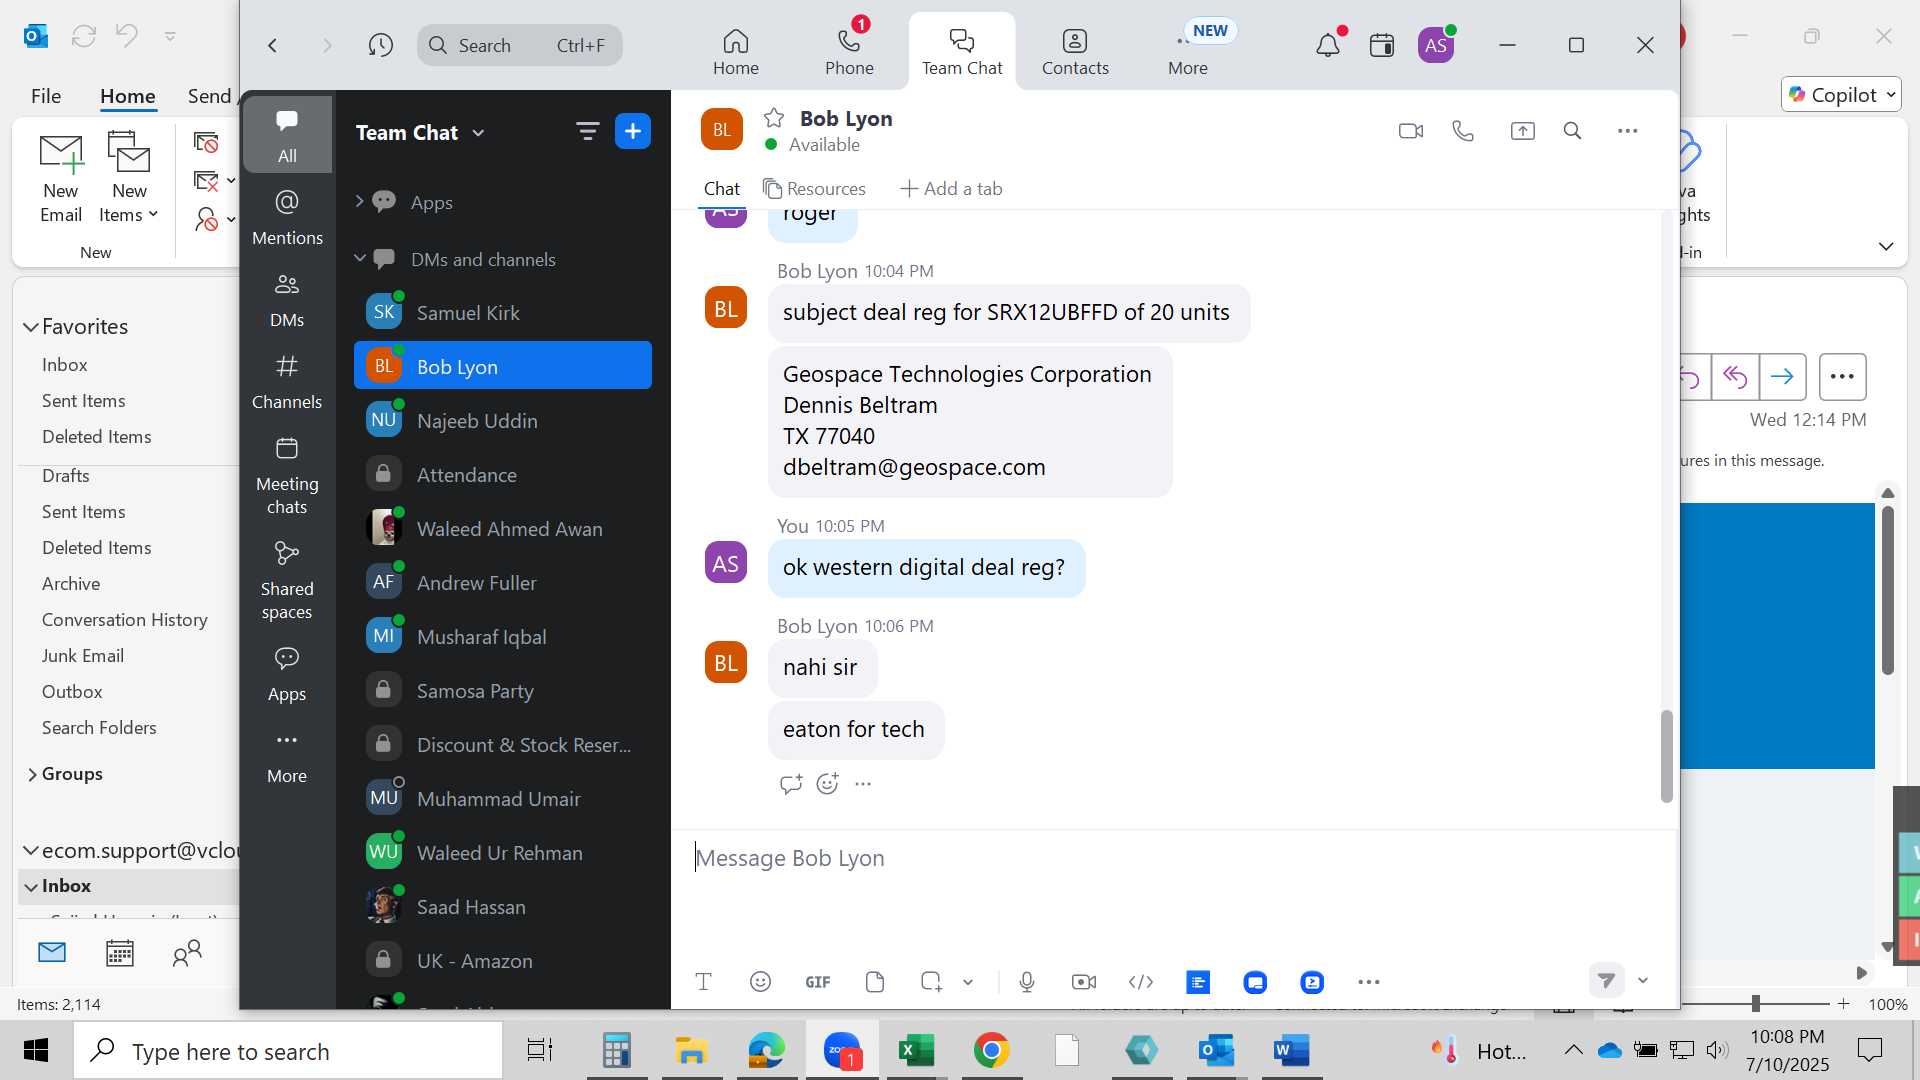
Task: Open the Samuel Kirk conversation
Action: (503, 313)
